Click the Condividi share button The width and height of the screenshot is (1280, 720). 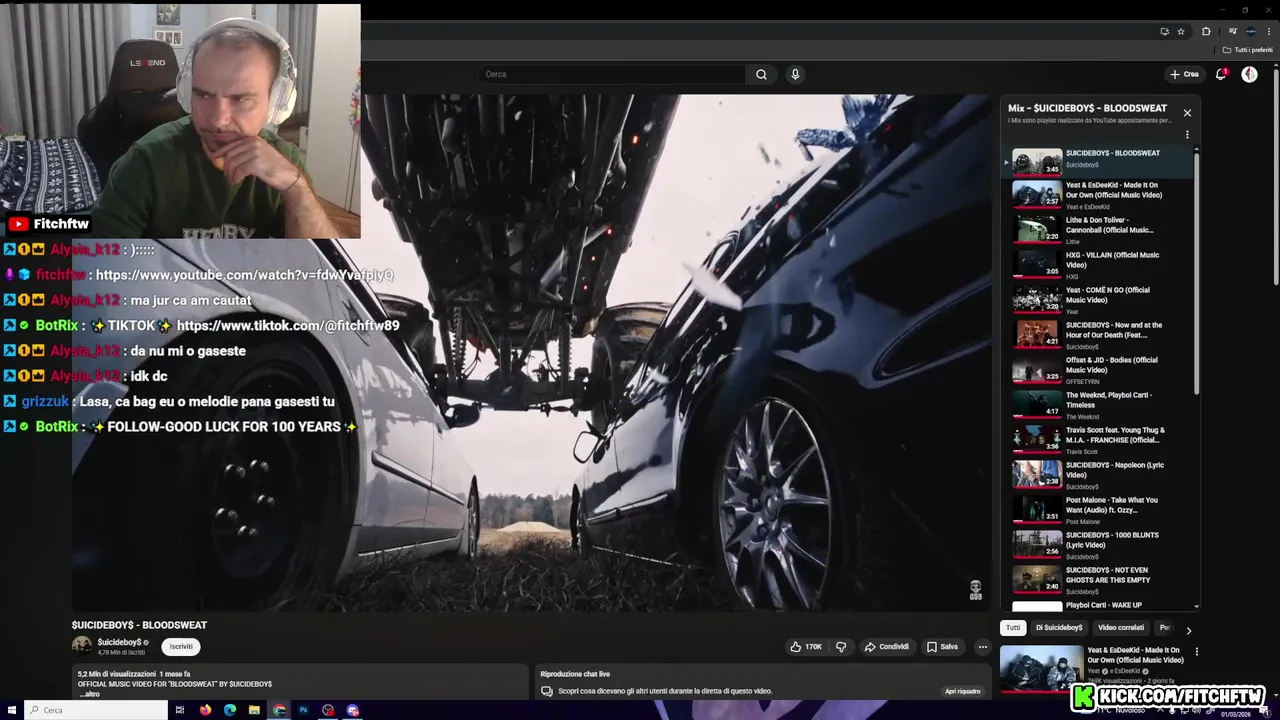click(887, 647)
